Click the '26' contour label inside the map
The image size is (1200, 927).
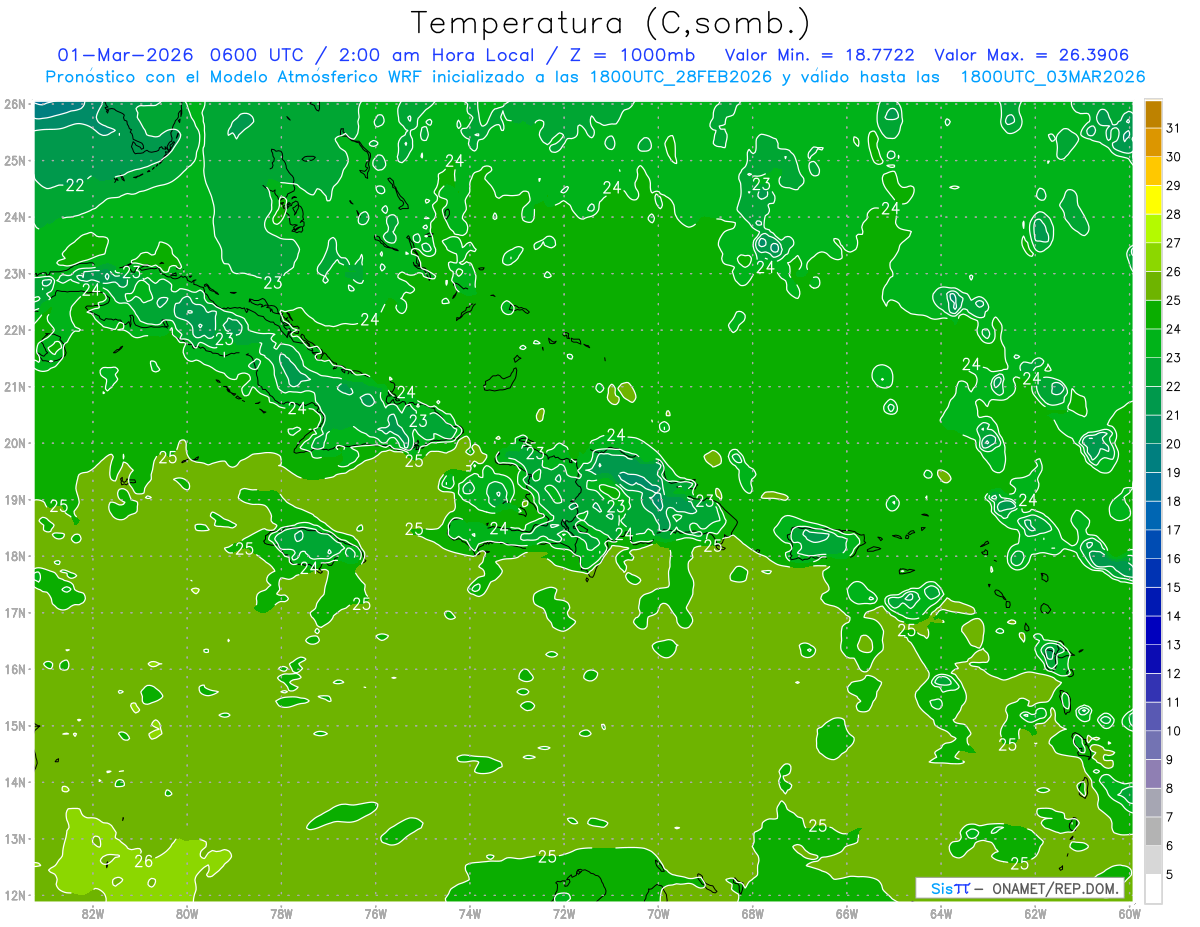pos(143,860)
